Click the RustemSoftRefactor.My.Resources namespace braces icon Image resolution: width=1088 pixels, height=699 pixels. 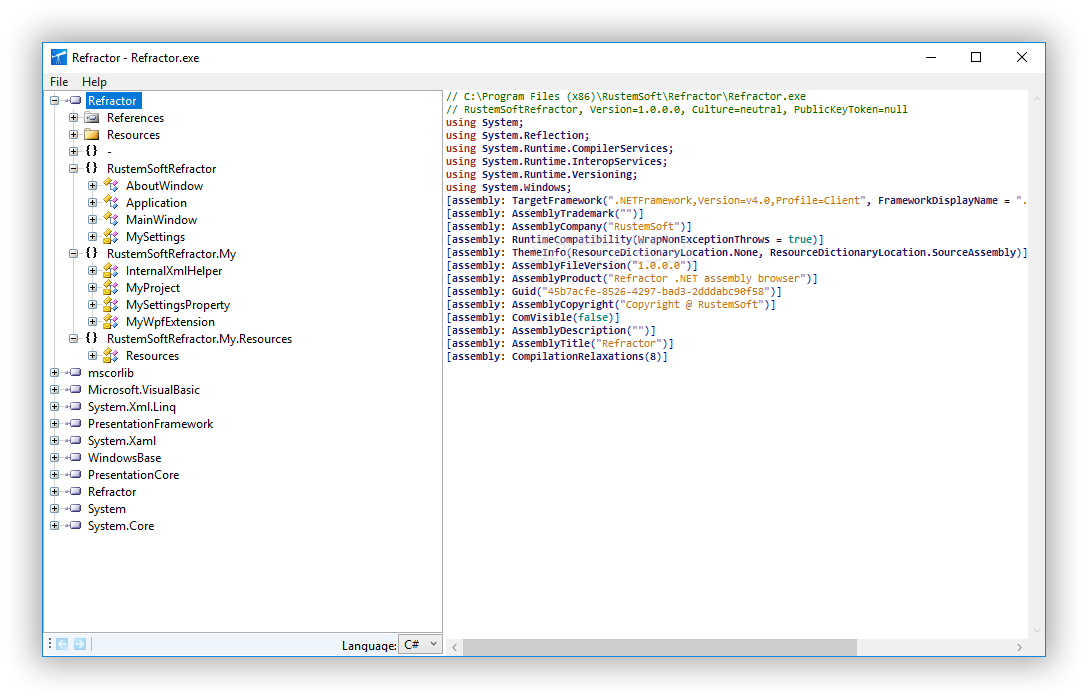[92, 339]
